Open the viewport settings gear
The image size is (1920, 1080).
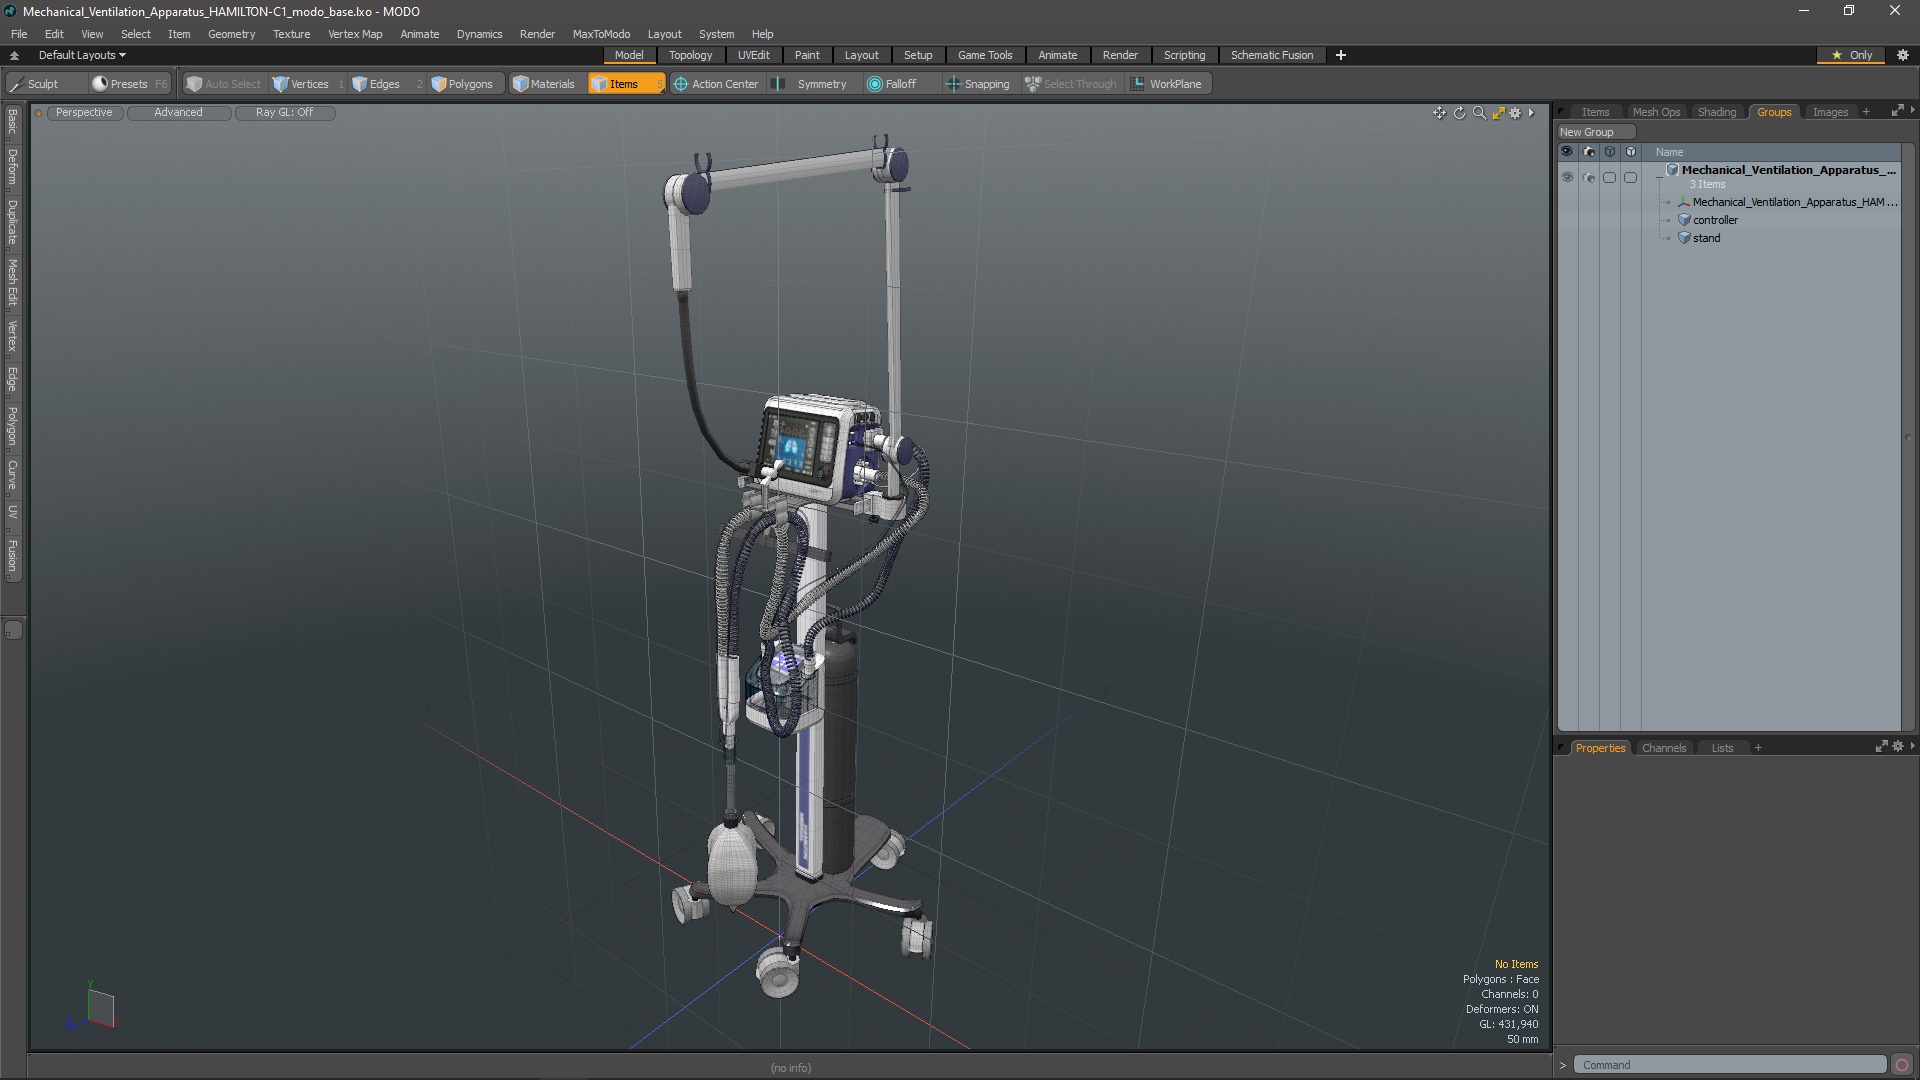(x=1516, y=113)
